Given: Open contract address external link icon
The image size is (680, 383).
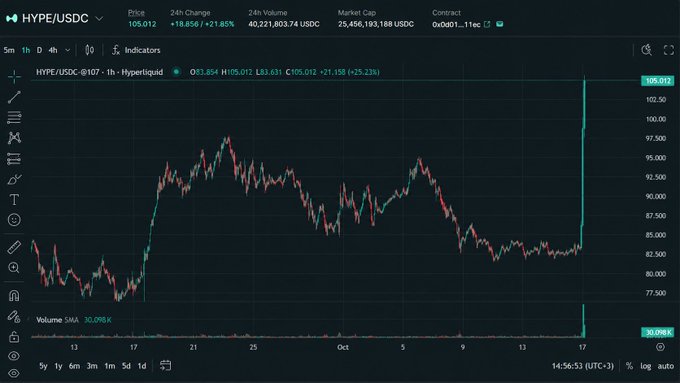Looking at the screenshot, I should click(x=487, y=24).
